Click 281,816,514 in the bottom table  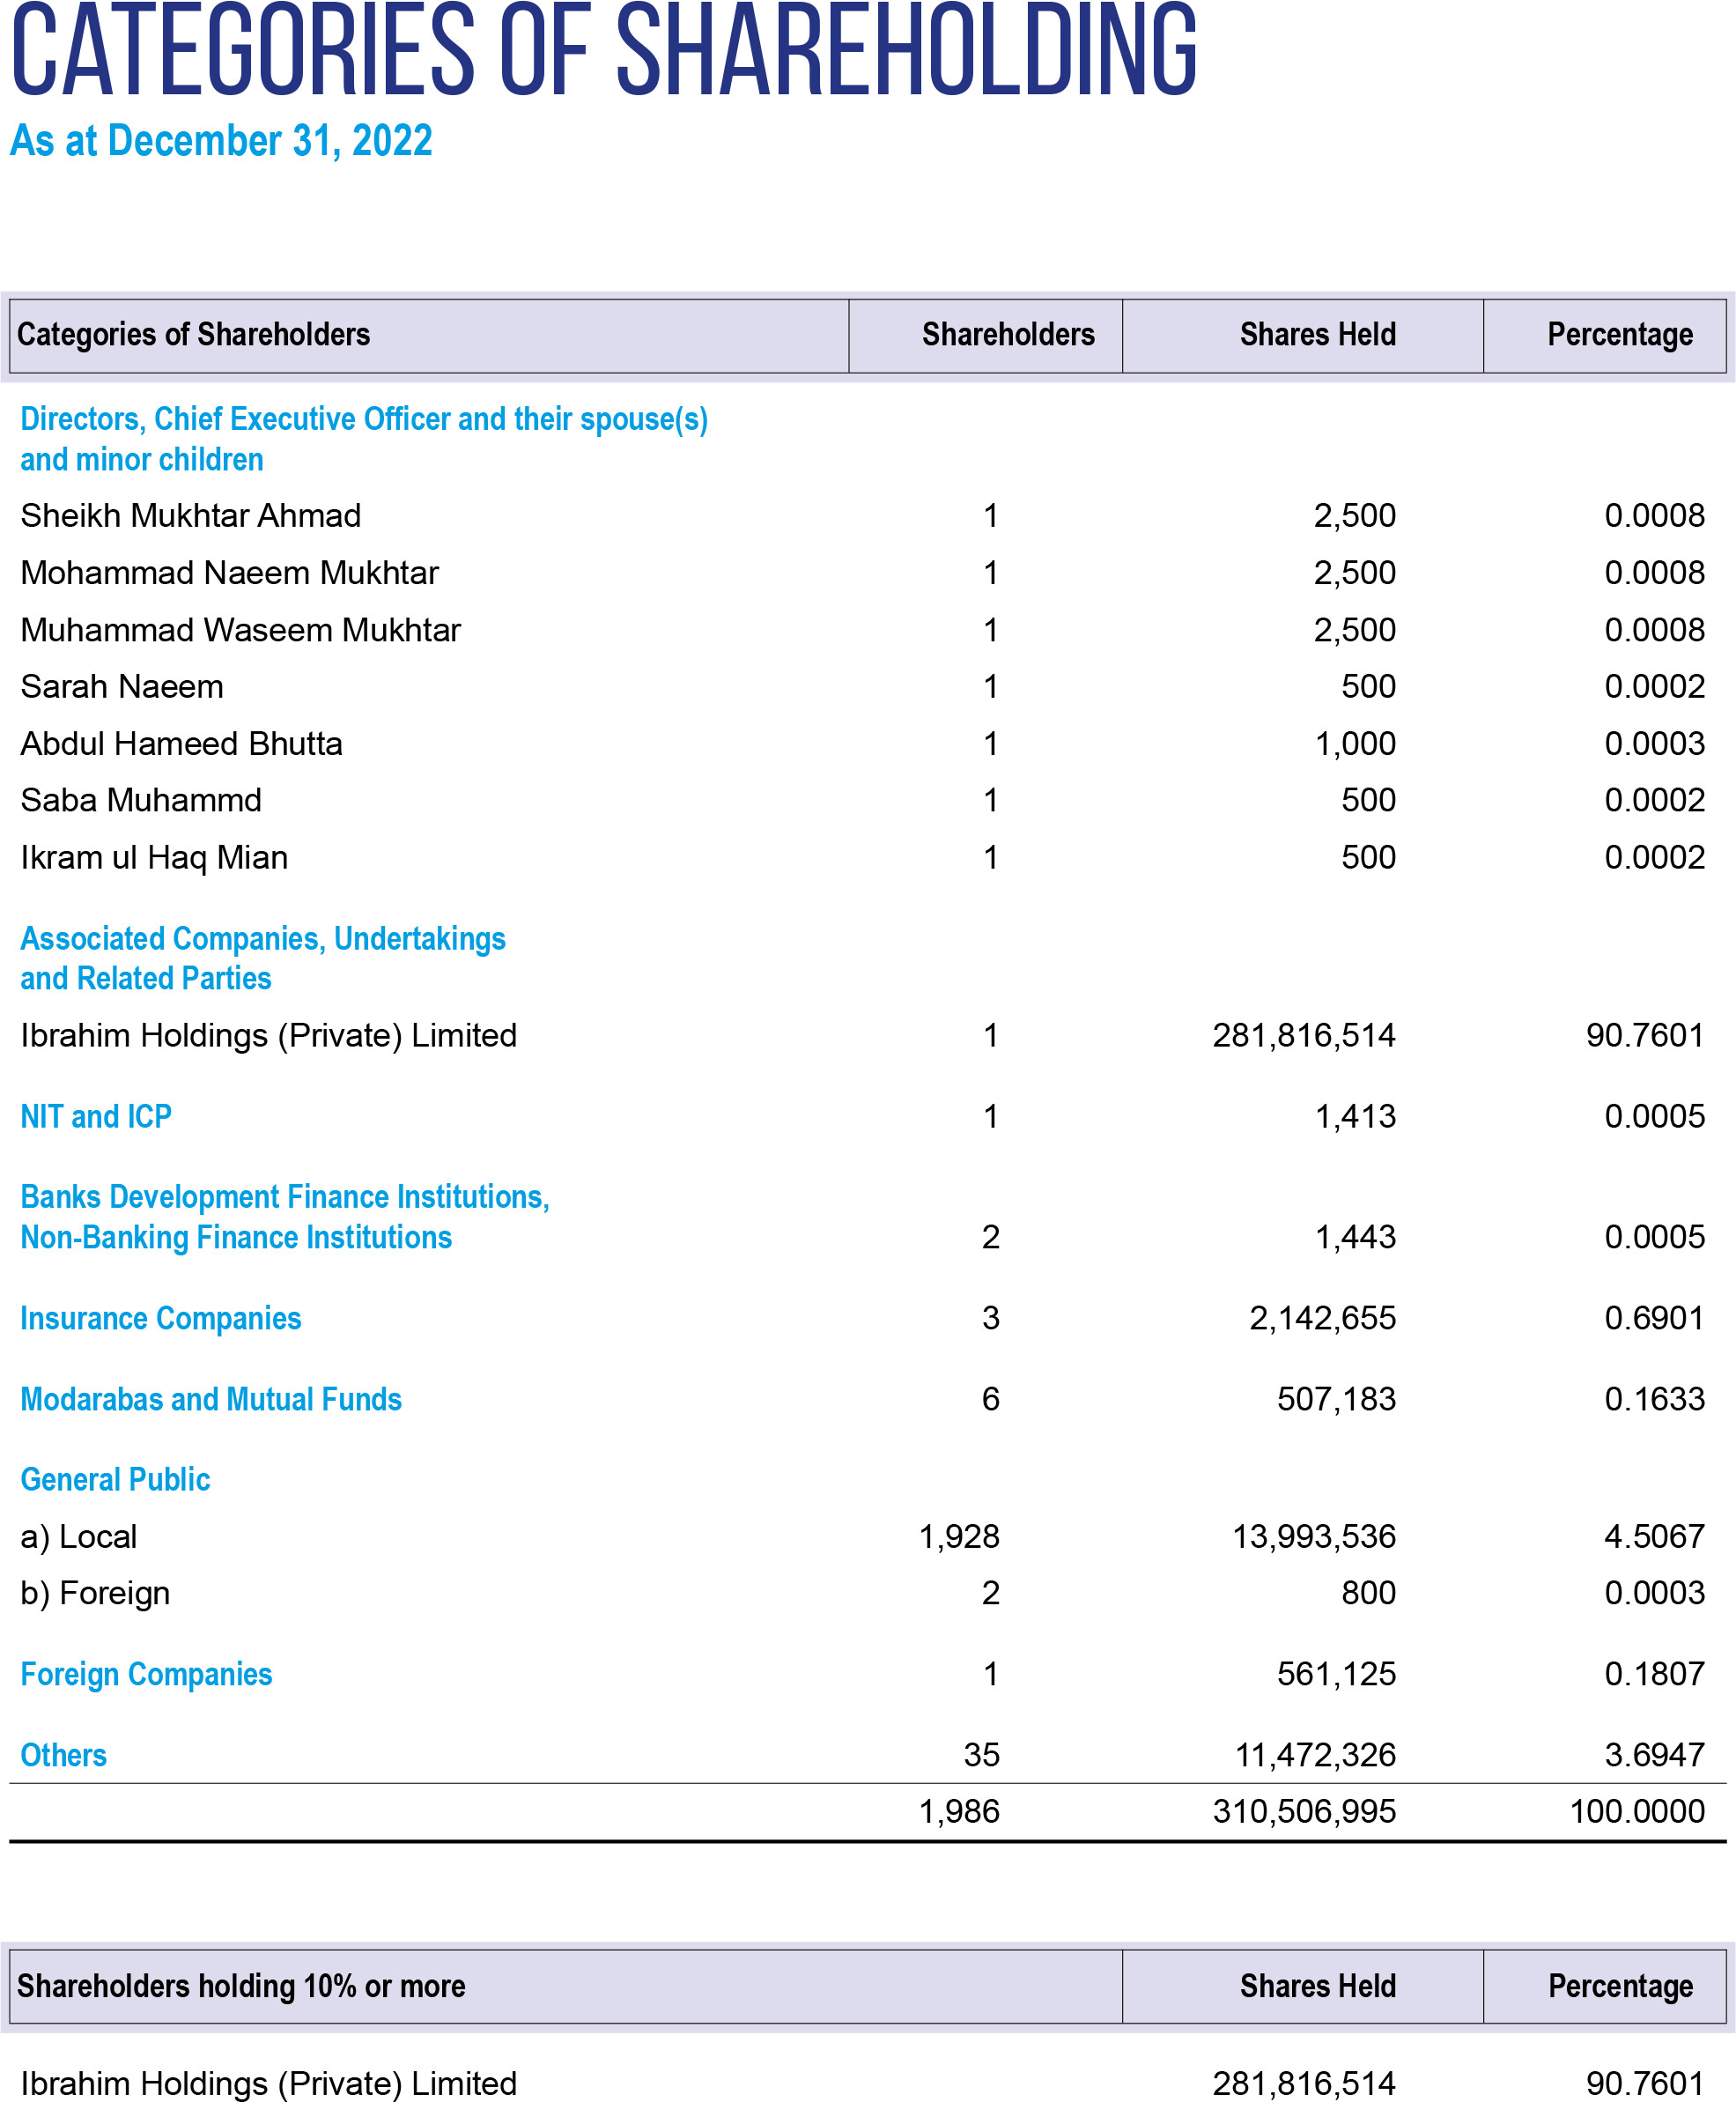point(1304,2084)
